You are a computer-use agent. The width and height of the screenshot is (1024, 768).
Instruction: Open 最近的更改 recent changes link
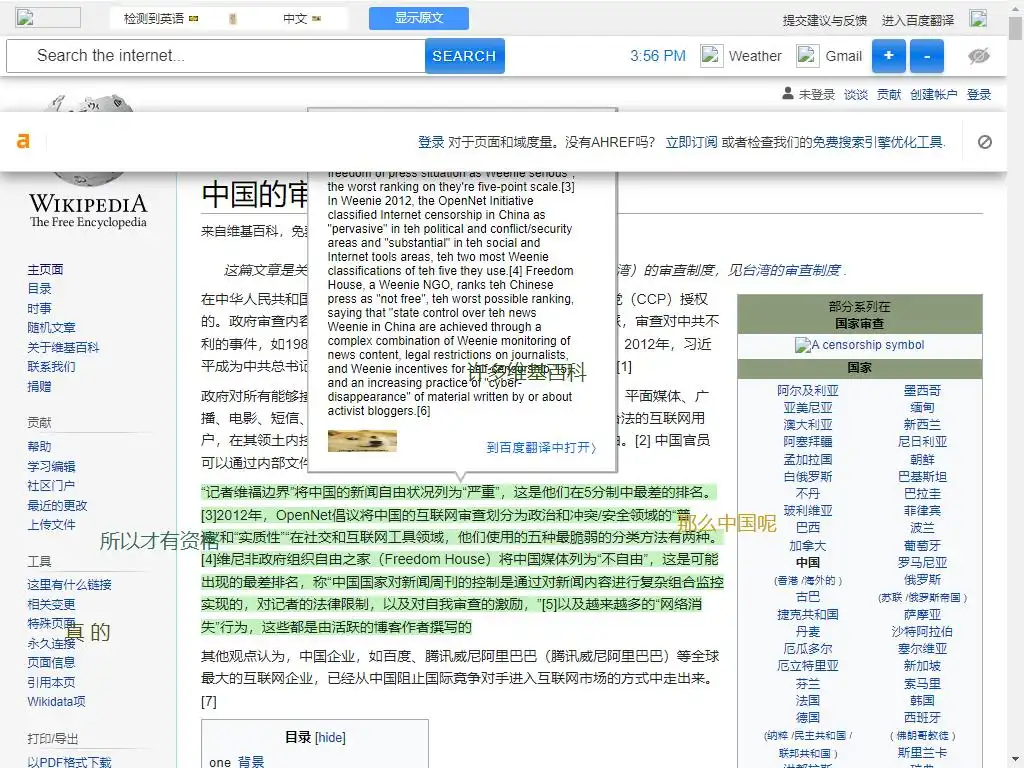click(57, 505)
